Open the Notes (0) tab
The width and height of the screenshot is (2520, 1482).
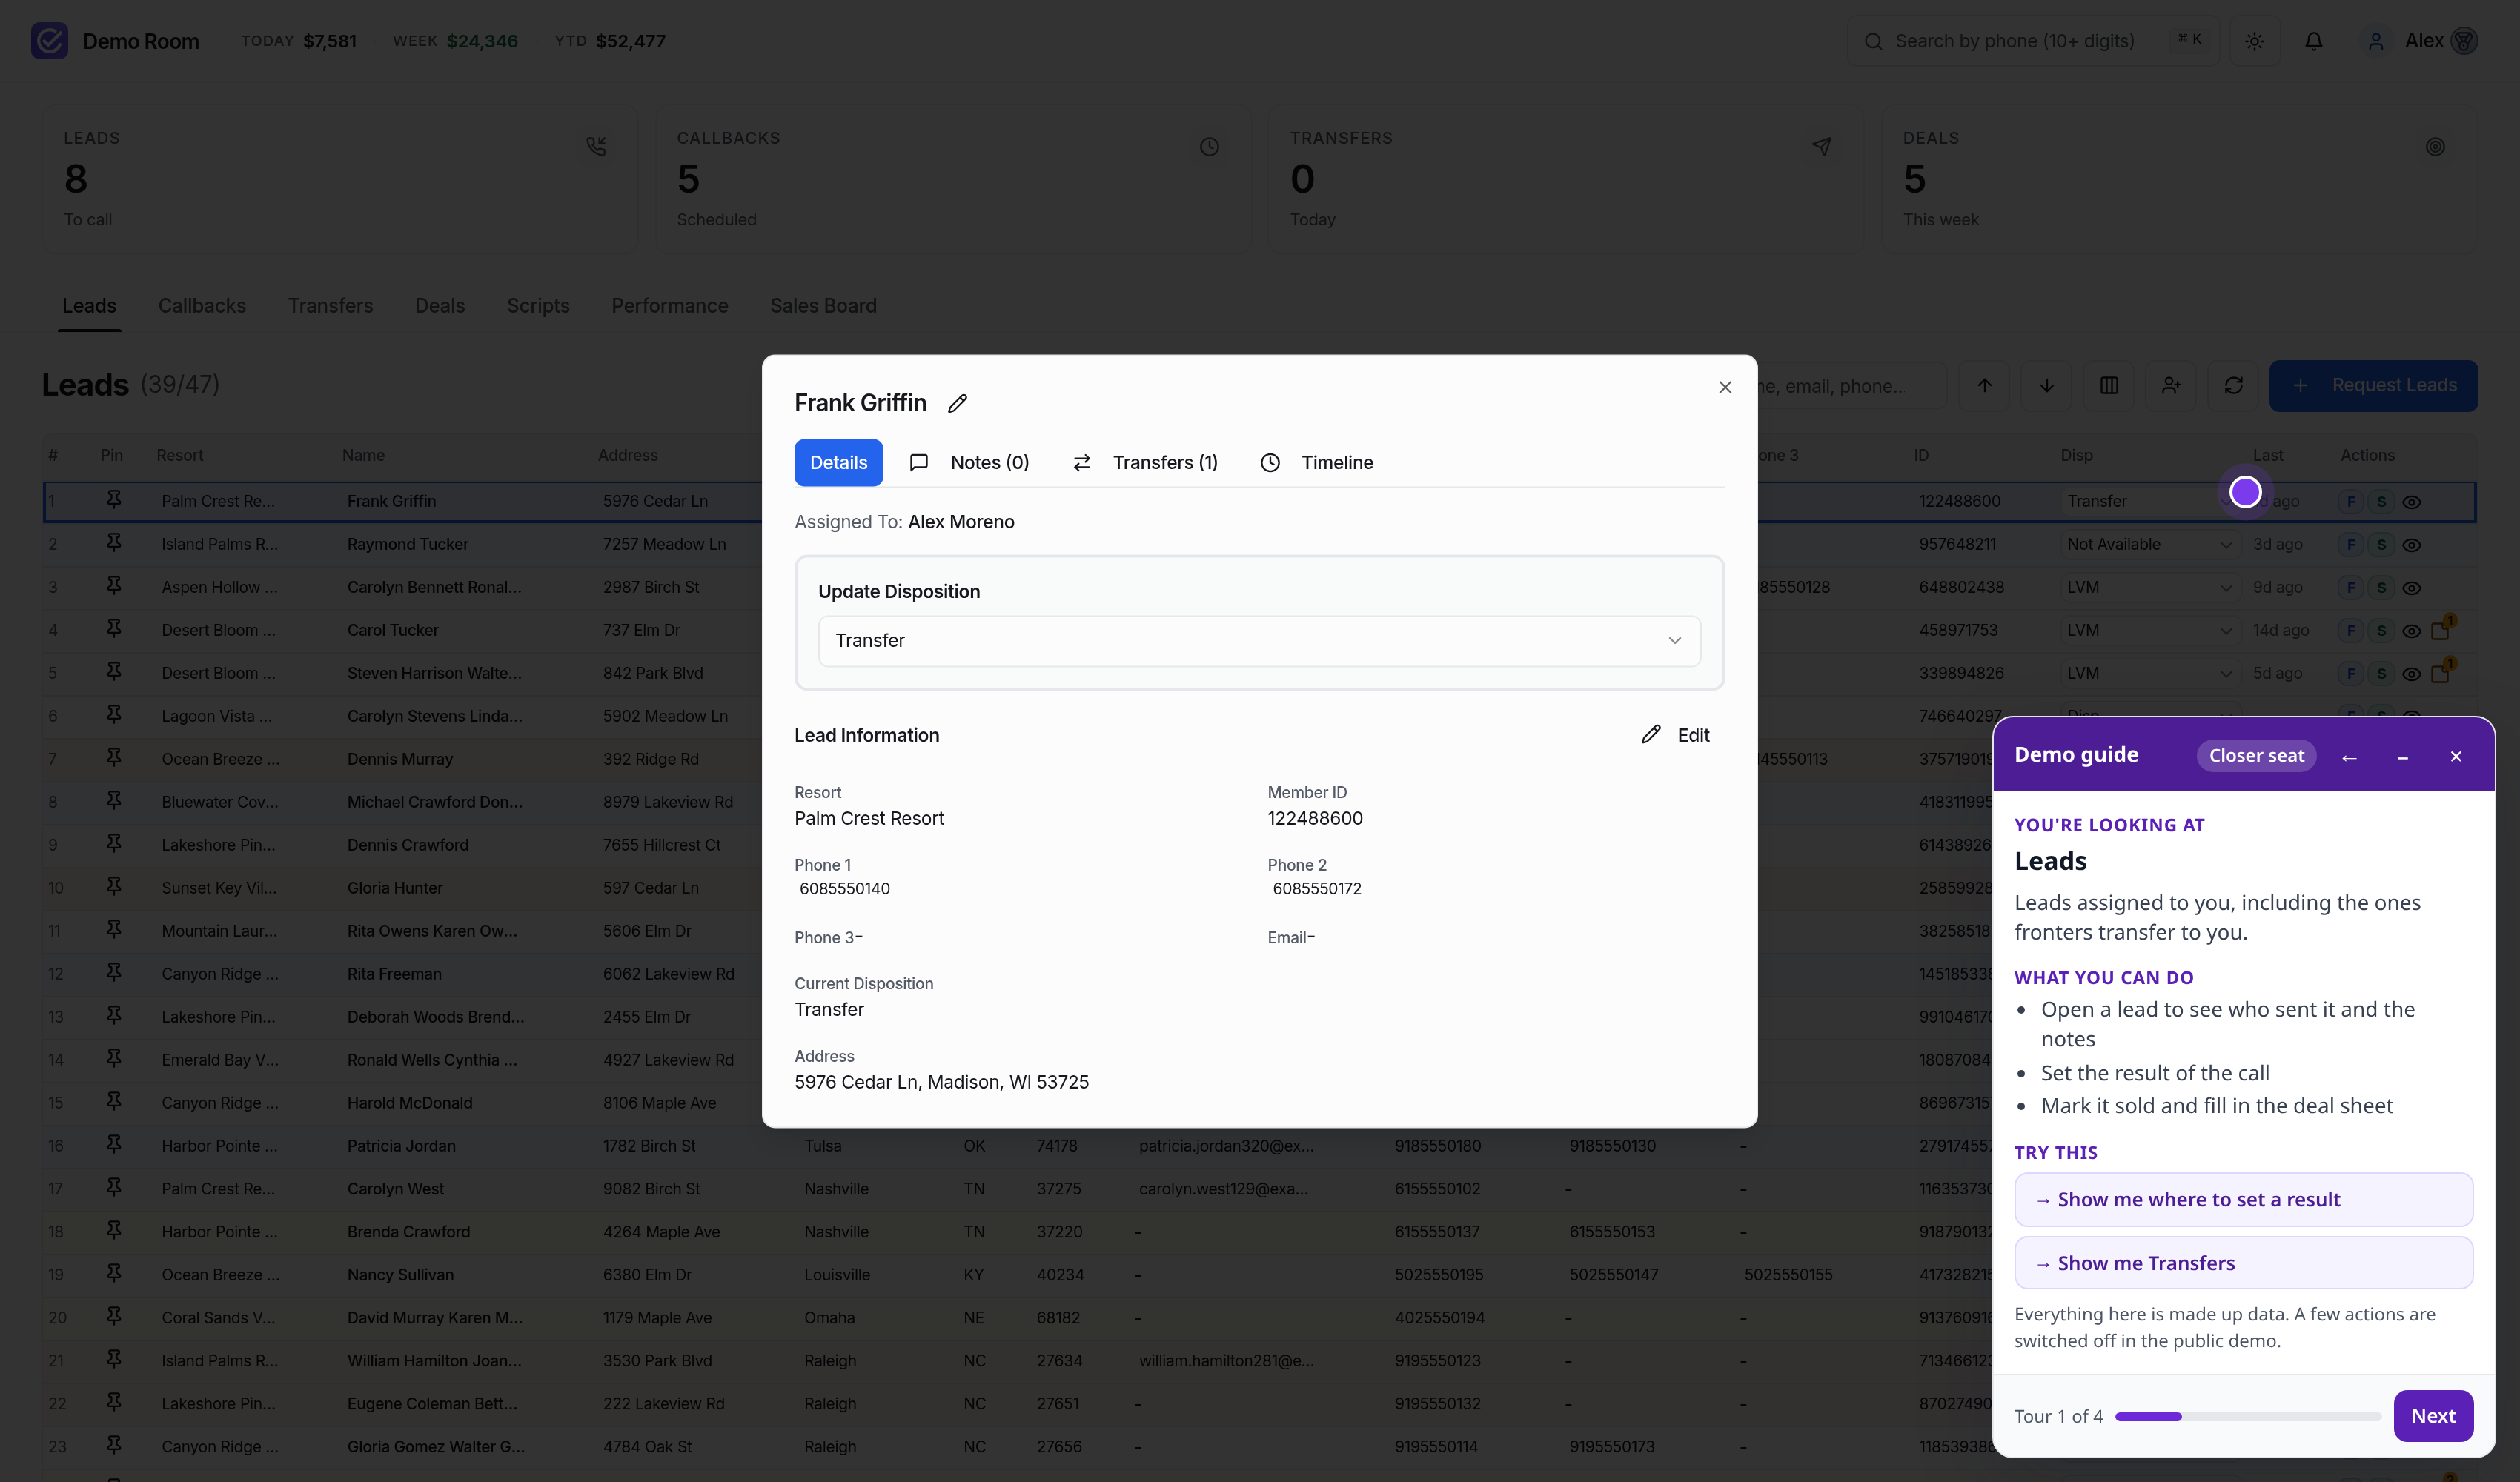pyautogui.click(x=969, y=462)
